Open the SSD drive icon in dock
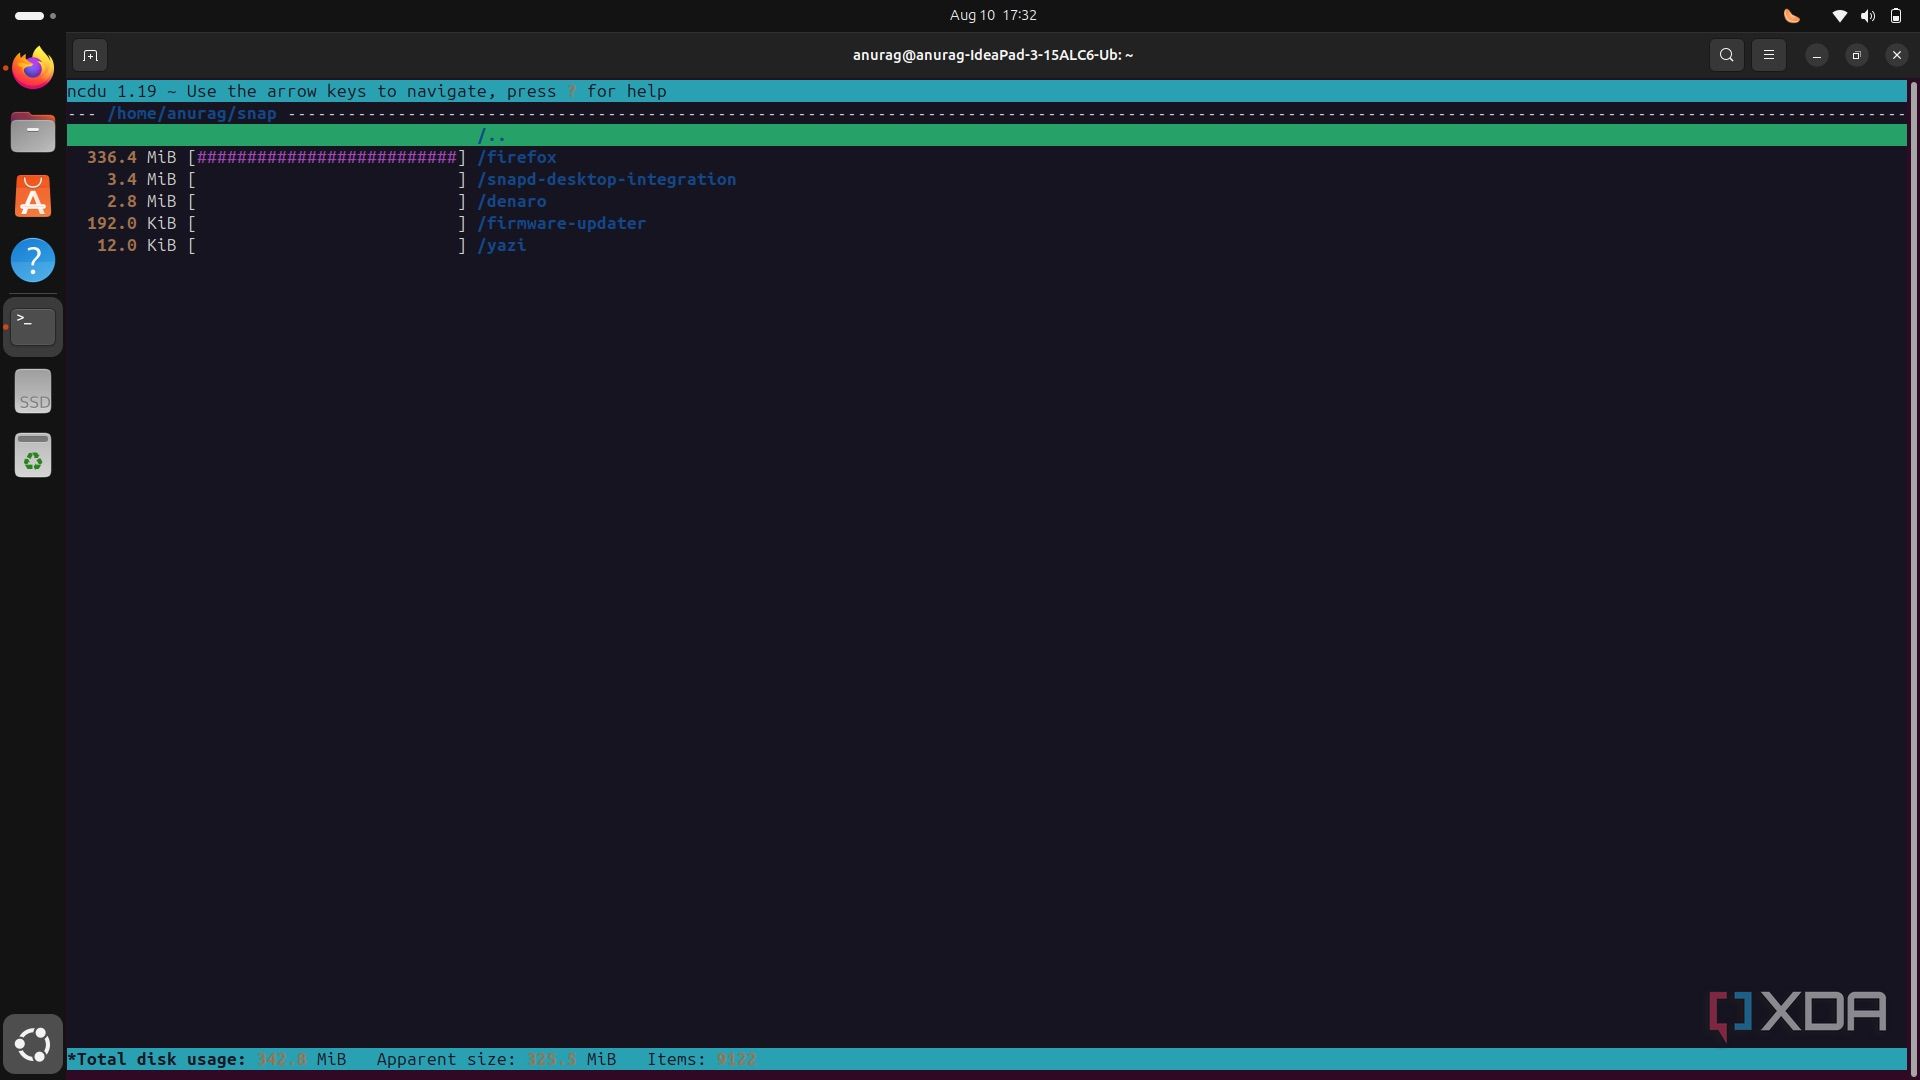Viewport: 1920px width, 1080px height. tap(33, 391)
